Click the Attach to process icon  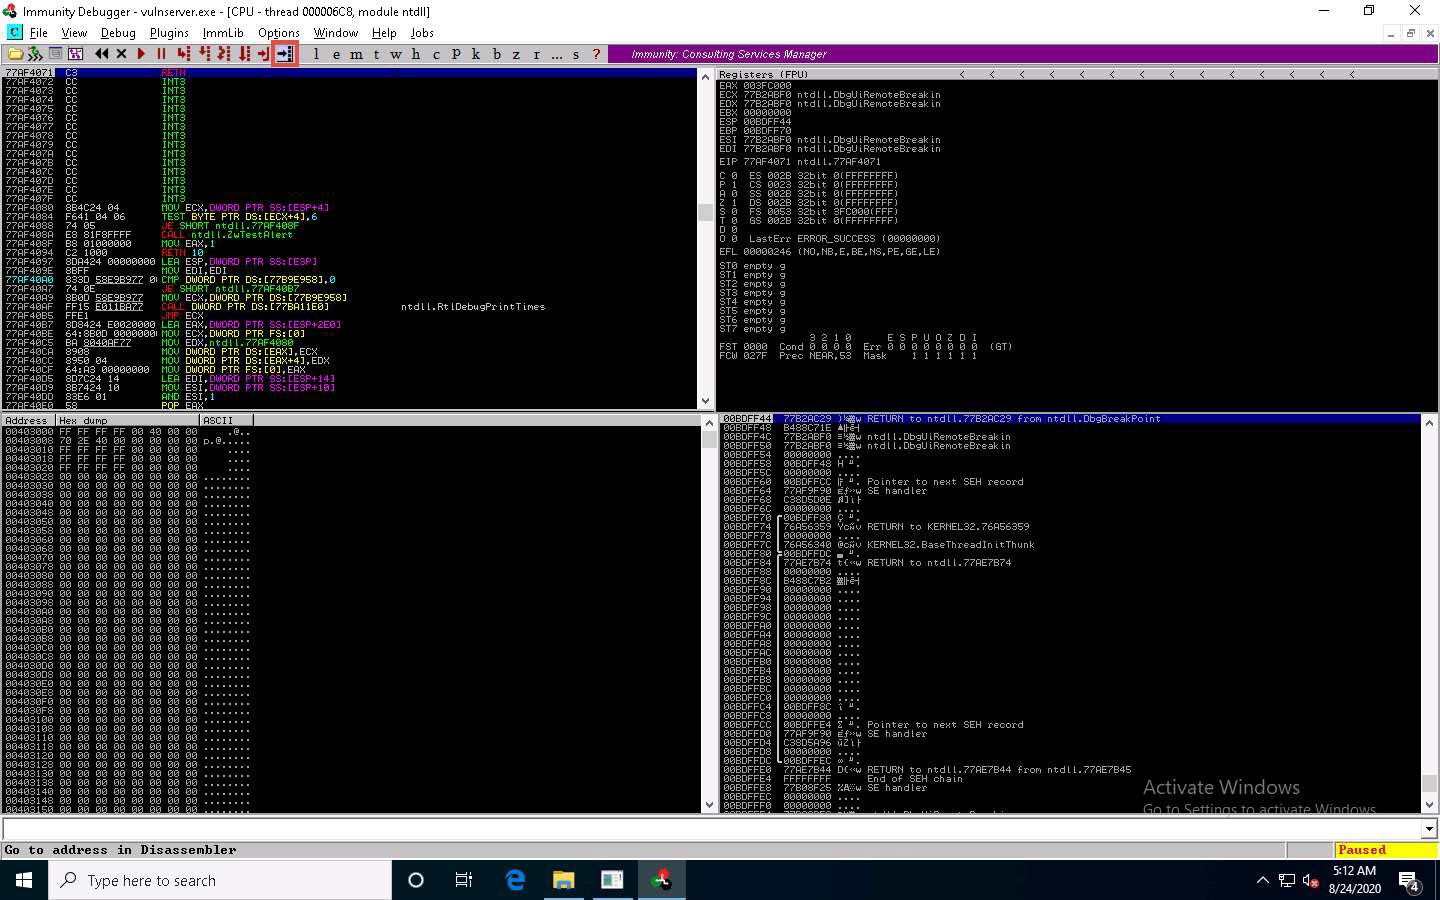pos(35,54)
